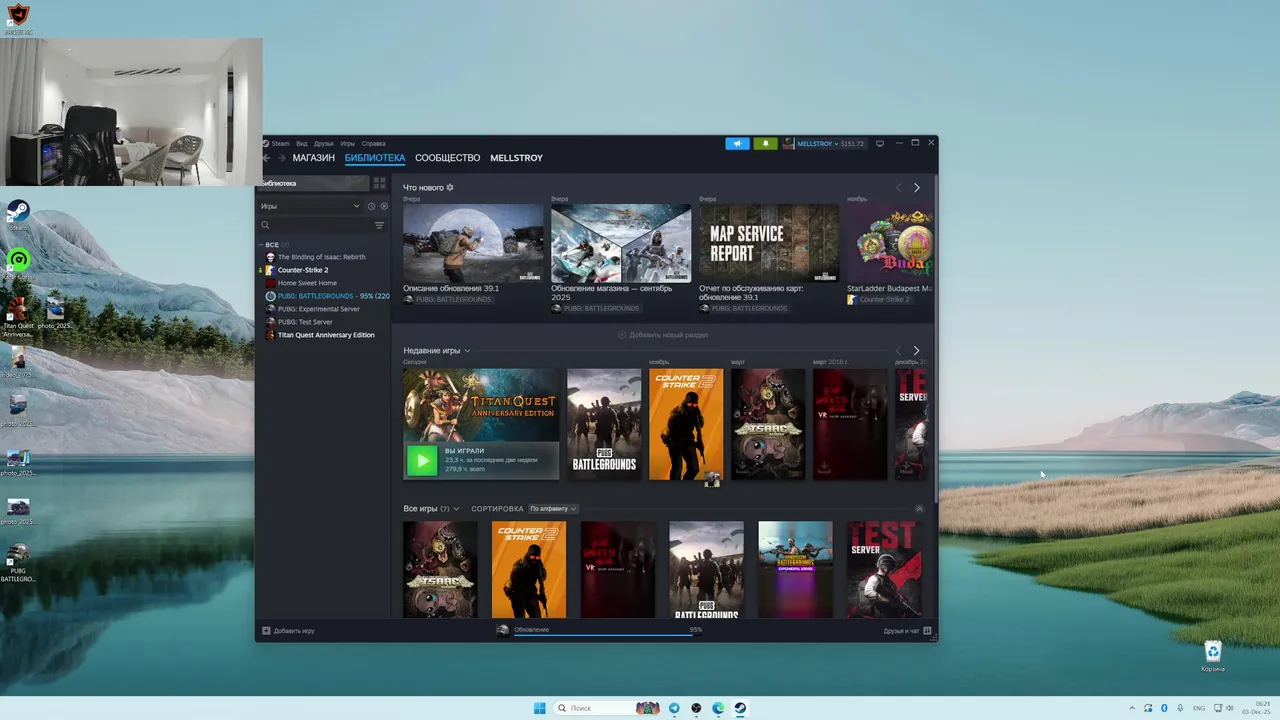Open the Вид menu

pos(301,143)
